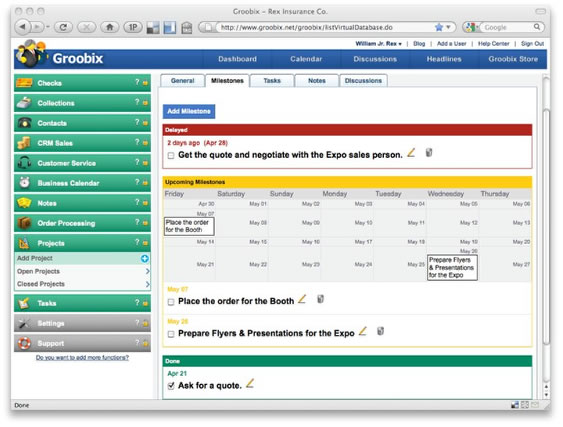Click the Google search field in the browser
The image size is (563, 427).
(x=508, y=27)
